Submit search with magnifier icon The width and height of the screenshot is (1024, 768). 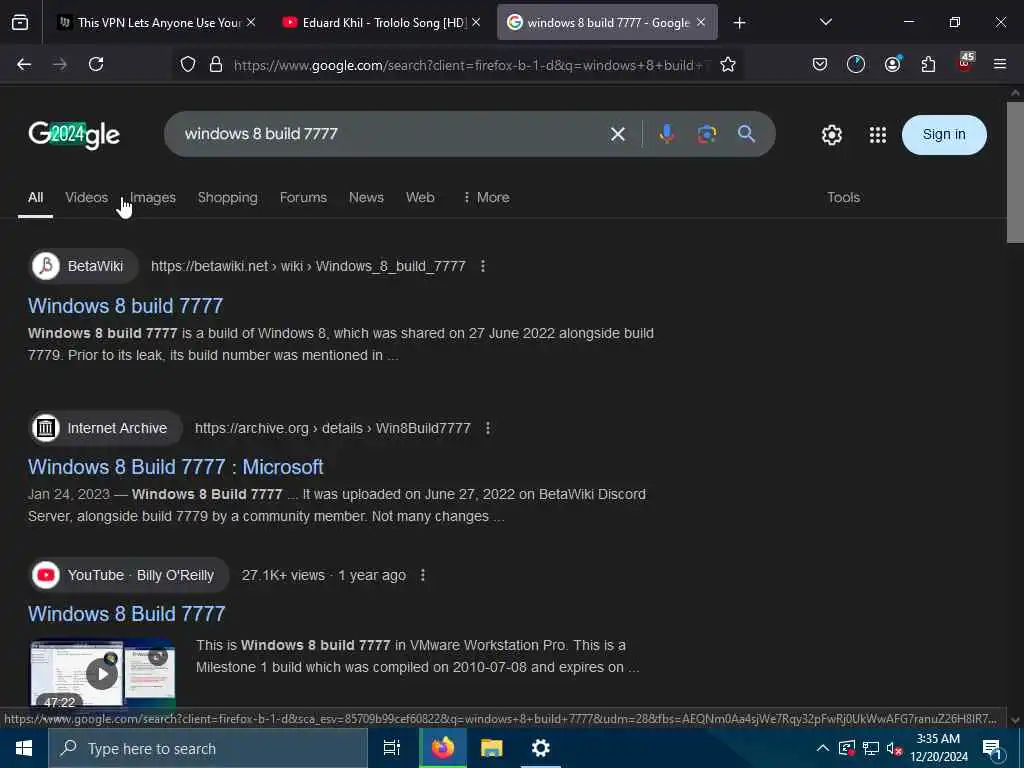pos(746,134)
